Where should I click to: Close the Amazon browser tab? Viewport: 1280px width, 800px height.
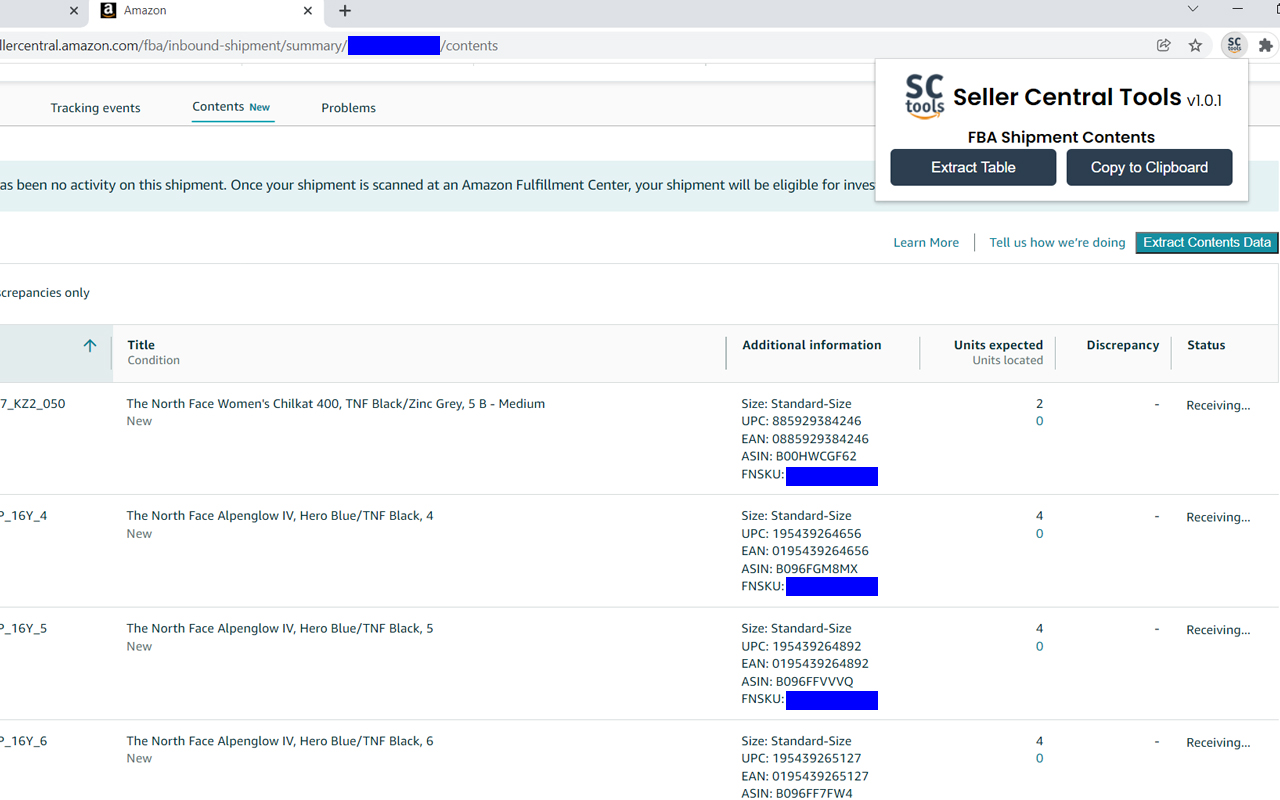click(308, 11)
